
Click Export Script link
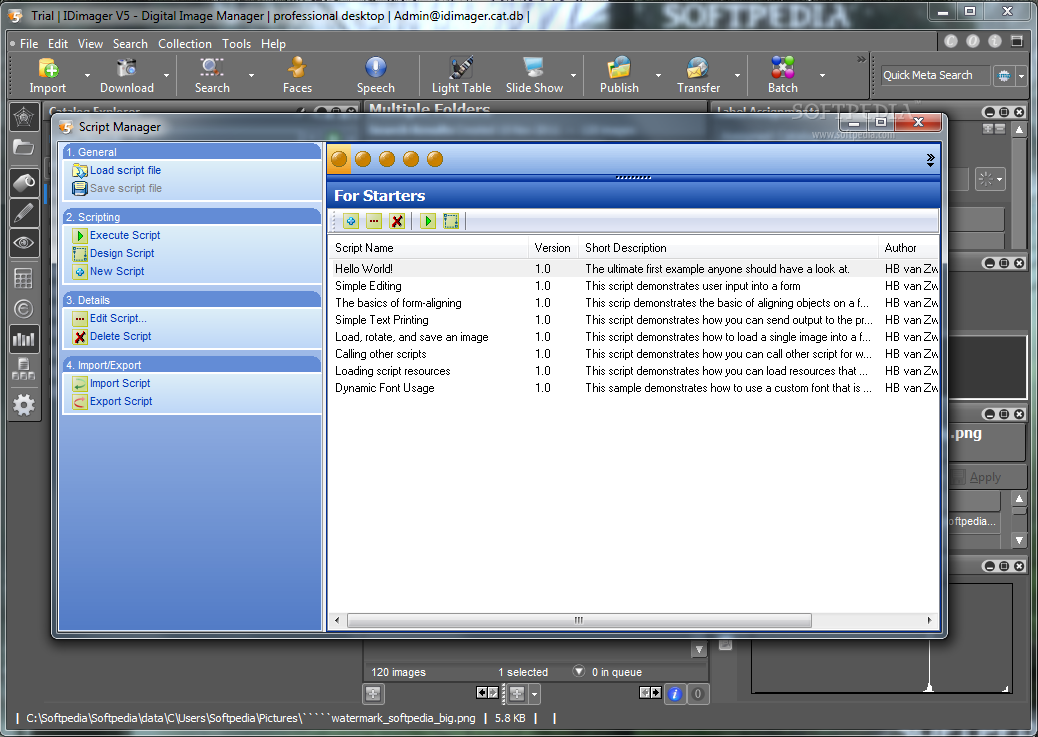click(x=121, y=401)
